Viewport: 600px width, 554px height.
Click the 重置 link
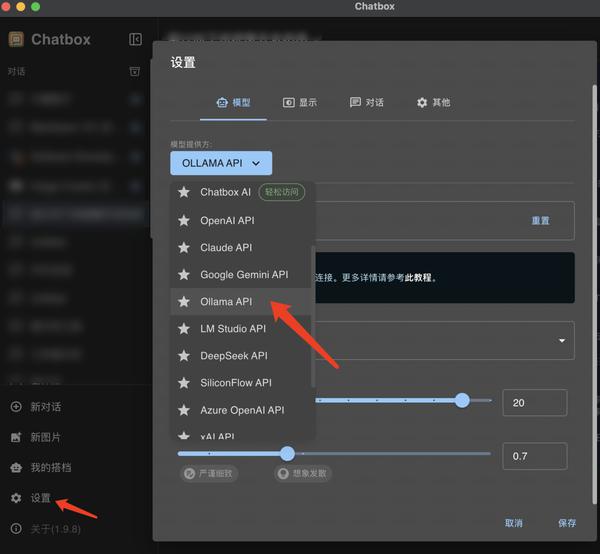coord(540,220)
